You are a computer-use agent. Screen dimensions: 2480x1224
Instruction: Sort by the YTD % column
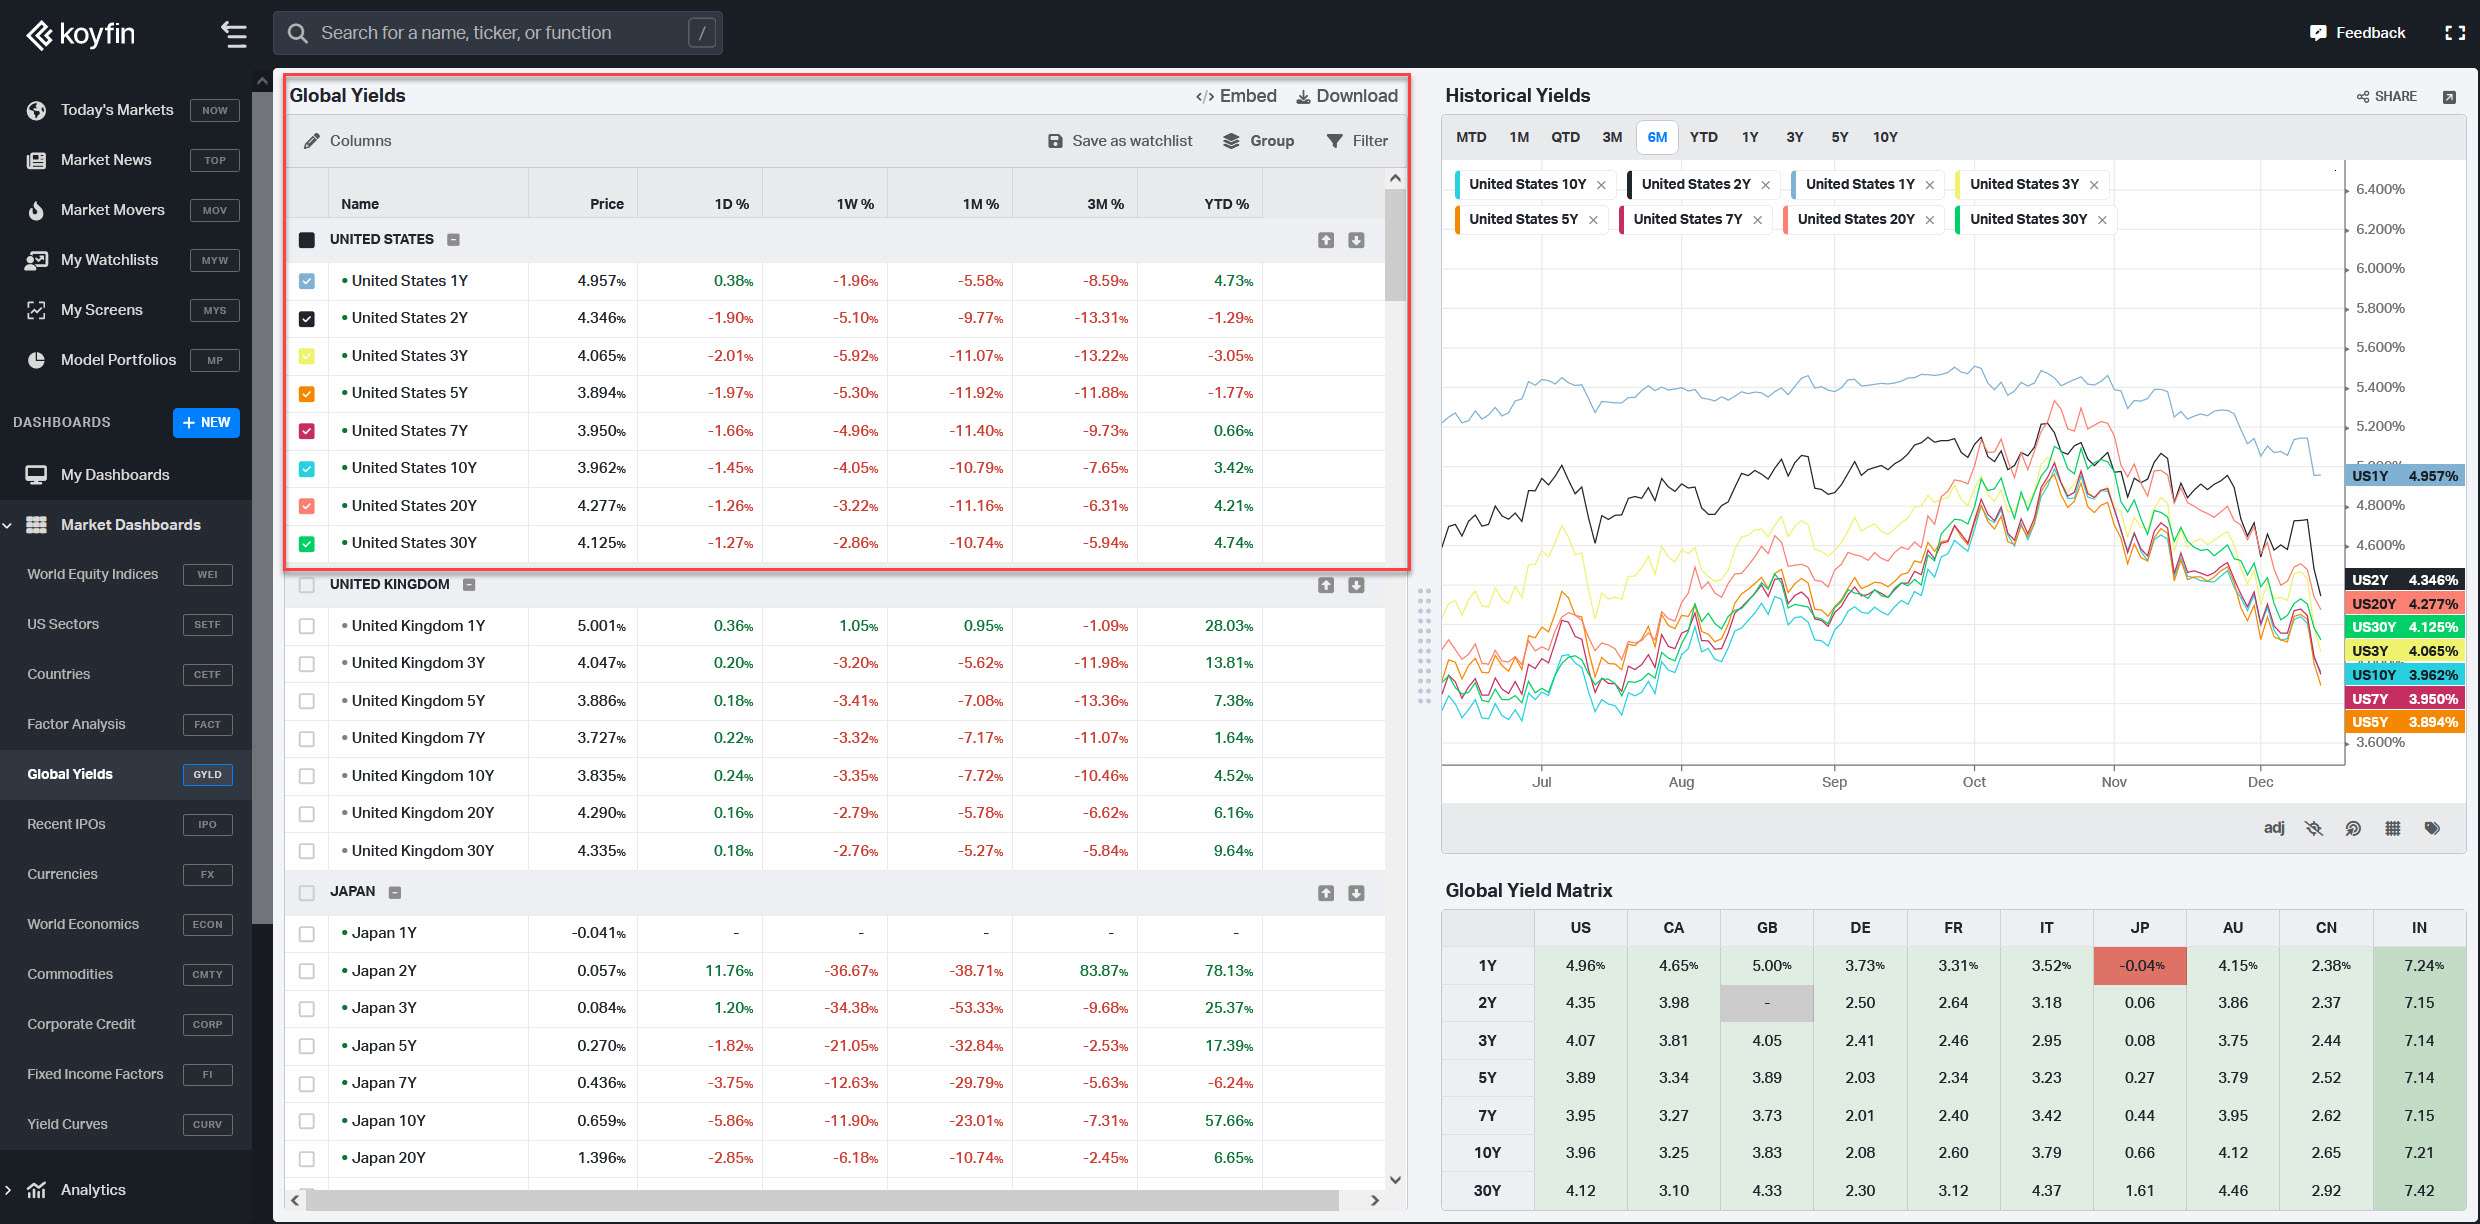pos(1226,204)
